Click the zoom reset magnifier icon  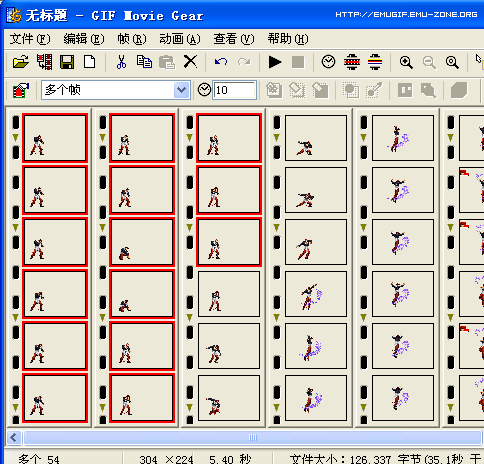click(x=452, y=62)
